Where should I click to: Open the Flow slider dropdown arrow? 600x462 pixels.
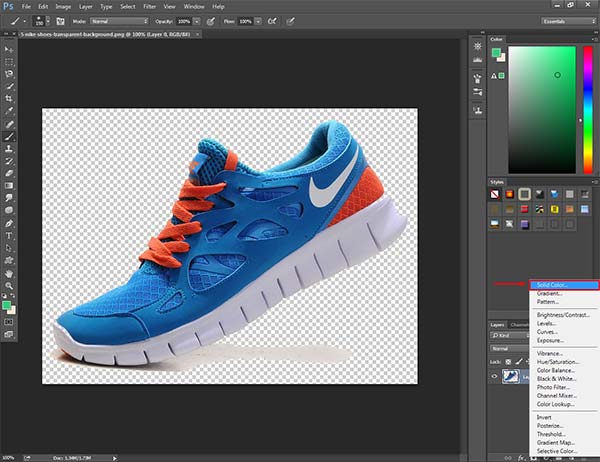pyautogui.click(x=258, y=21)
